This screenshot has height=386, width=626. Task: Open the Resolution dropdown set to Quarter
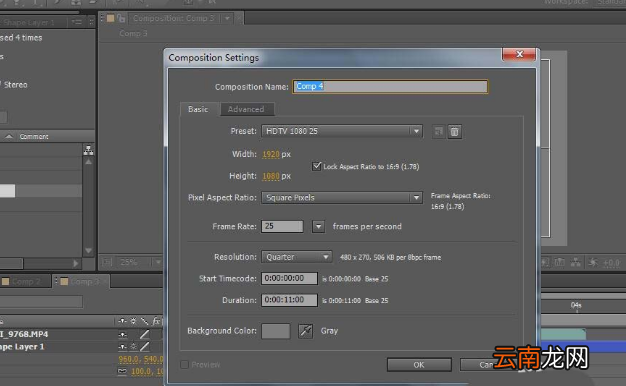[297, 257]
